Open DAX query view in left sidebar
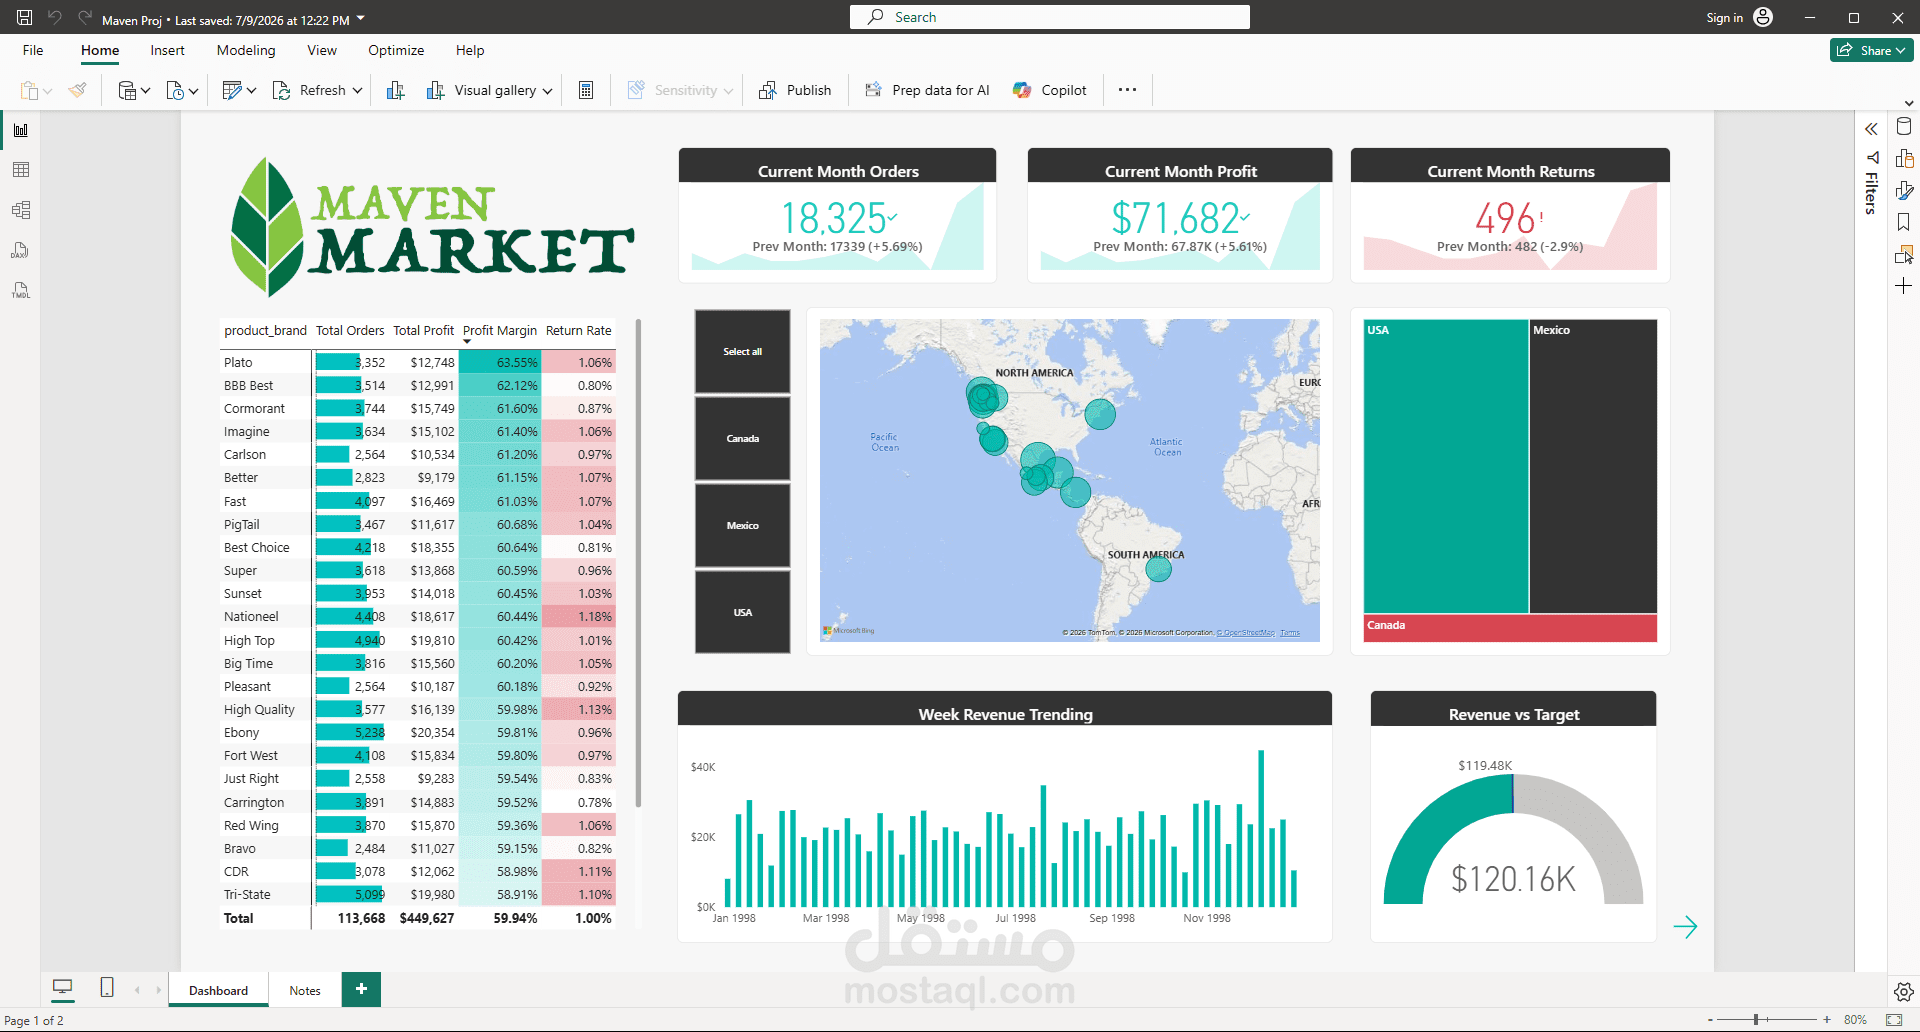1920x1032 pixels. (21, 250)
